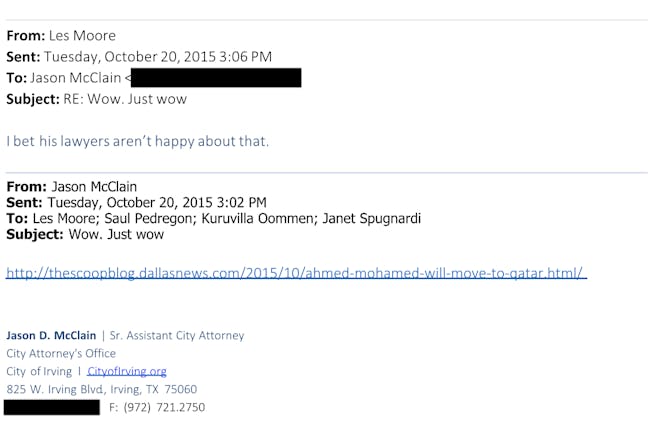Click the sent time 3:02 PM line

[x=136, y=202]
